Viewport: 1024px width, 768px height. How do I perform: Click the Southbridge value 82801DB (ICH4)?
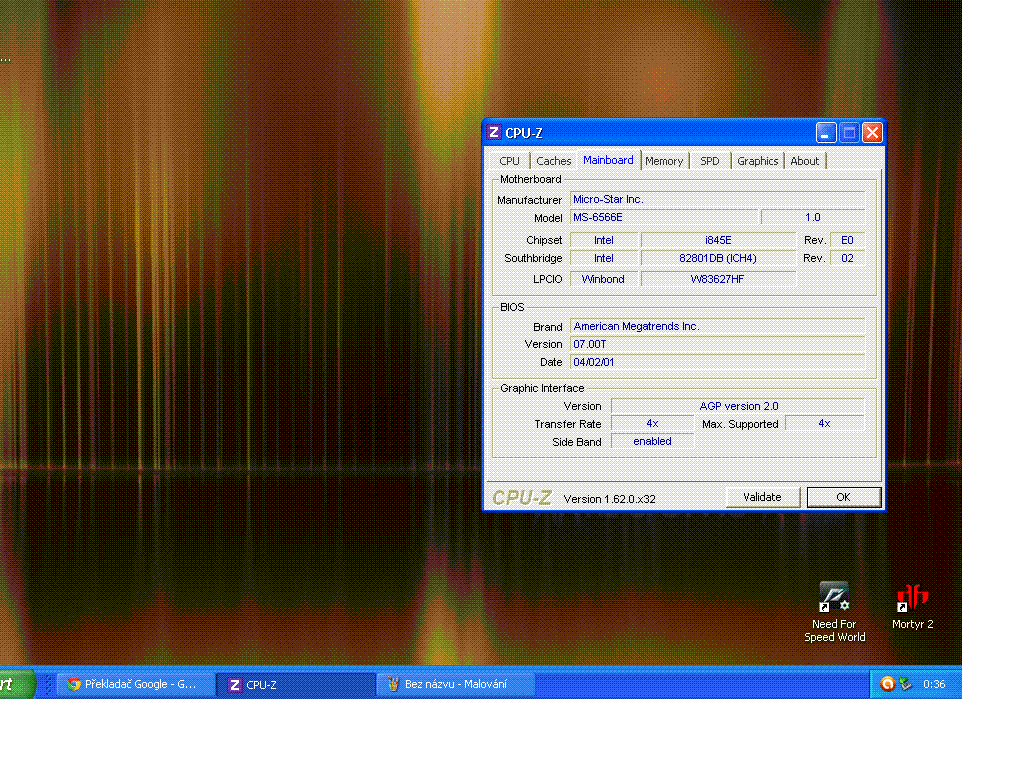[718, 259]
